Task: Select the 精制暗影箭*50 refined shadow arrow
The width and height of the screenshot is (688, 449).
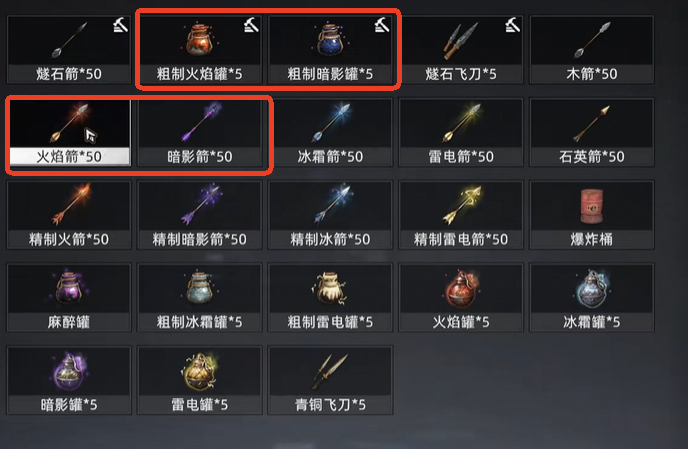Action: coord(200,215)
